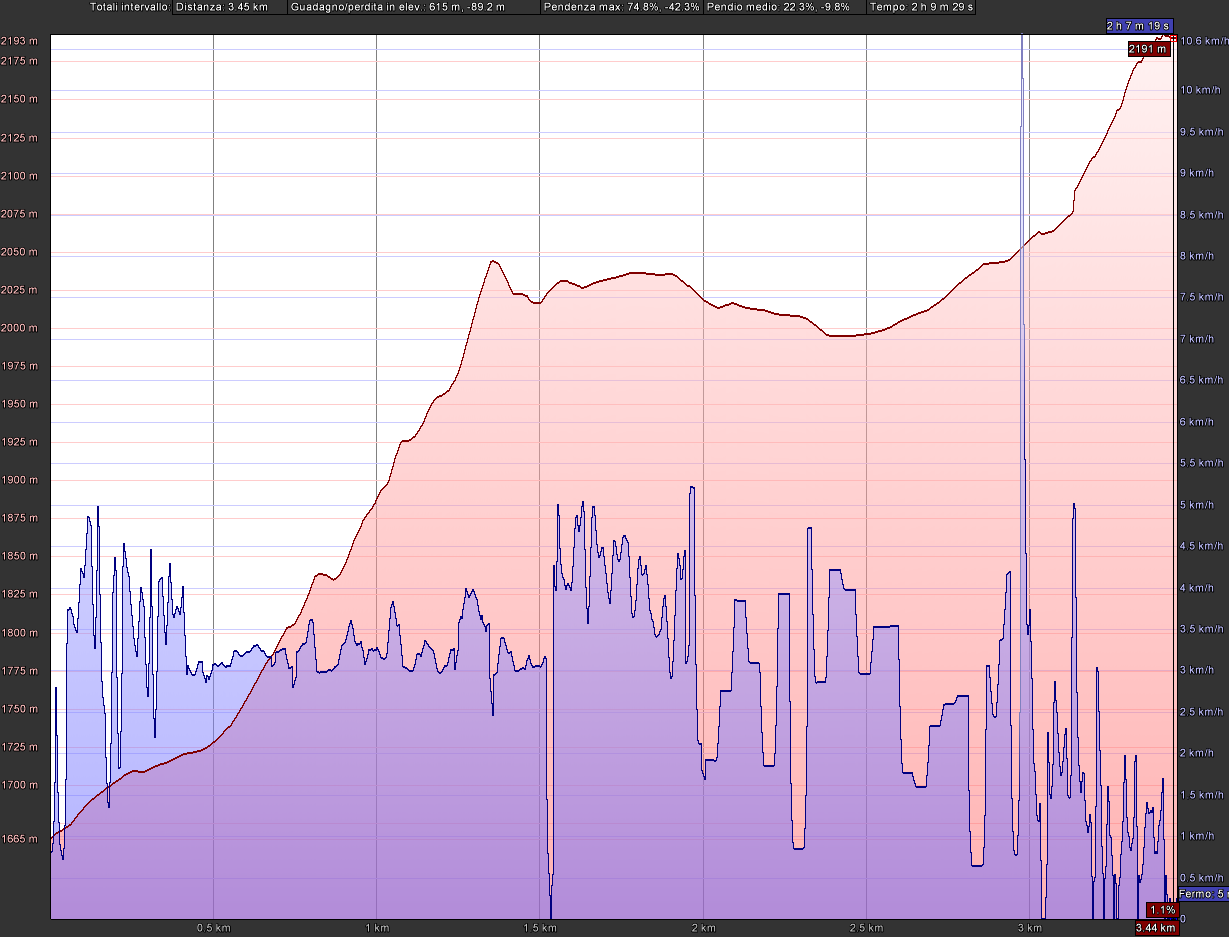
Task: Click the '2050 m' elevation axis label
Action: pyautogui.click(x=20, y=252)
